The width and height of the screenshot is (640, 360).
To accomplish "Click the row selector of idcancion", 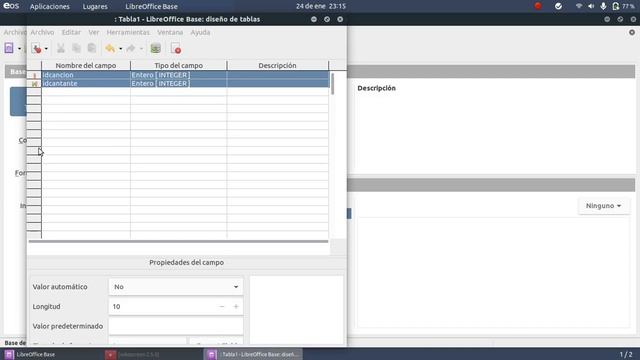I will [x=34, y=75].
